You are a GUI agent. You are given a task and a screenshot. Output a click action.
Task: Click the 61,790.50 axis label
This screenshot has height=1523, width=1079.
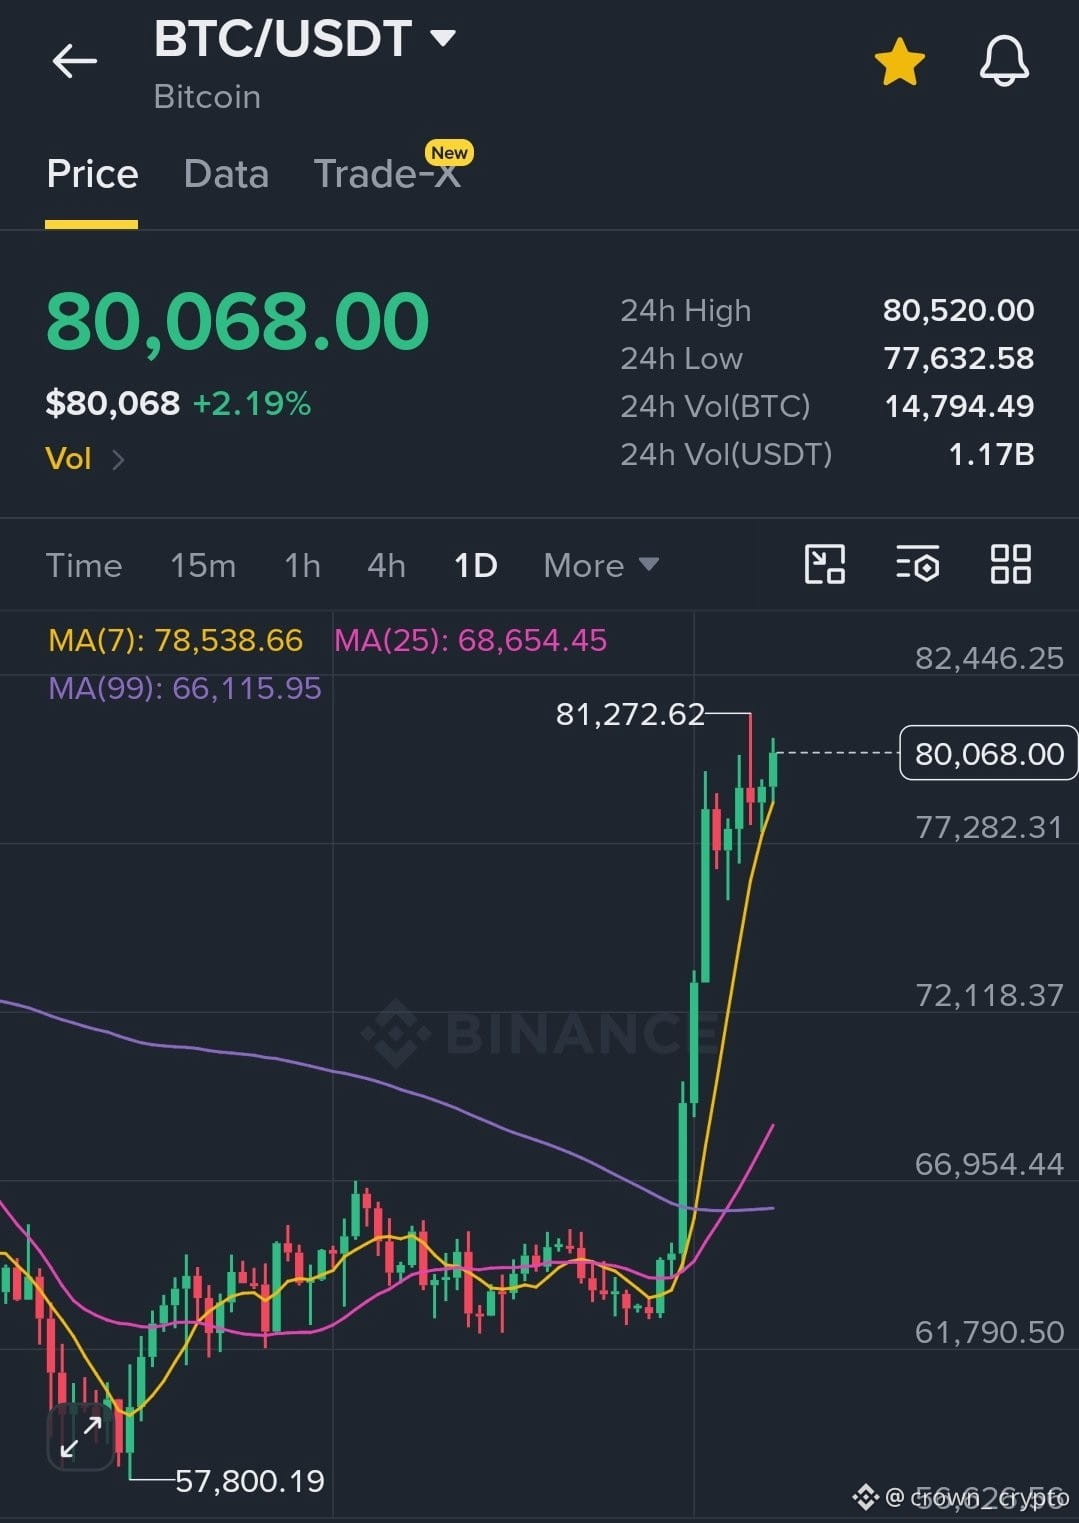coord(989,1332)
